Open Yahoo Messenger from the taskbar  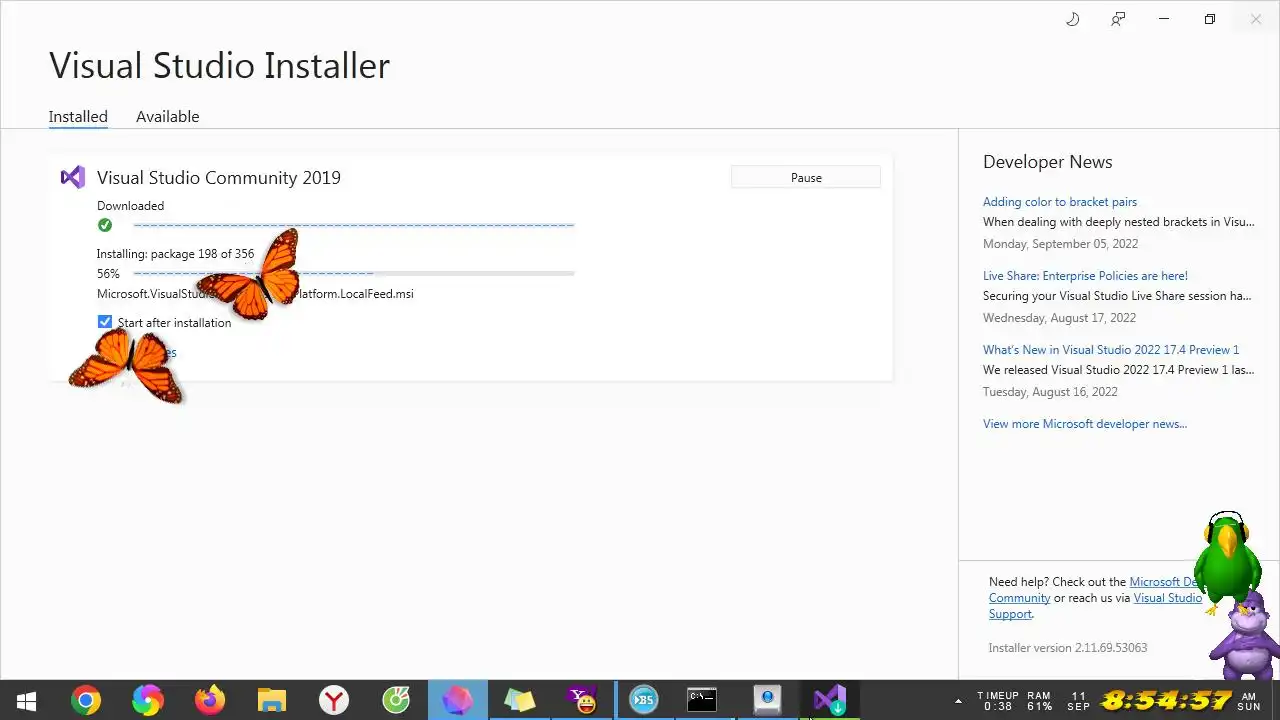click(x=582, y=700)
